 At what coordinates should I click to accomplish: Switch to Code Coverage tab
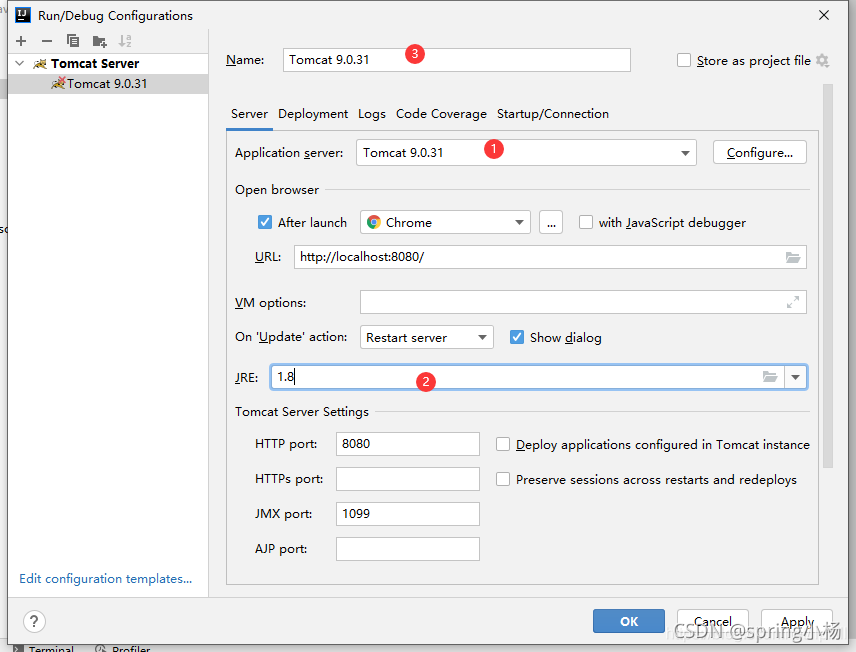pyautogui.click(x=441, y=114)
